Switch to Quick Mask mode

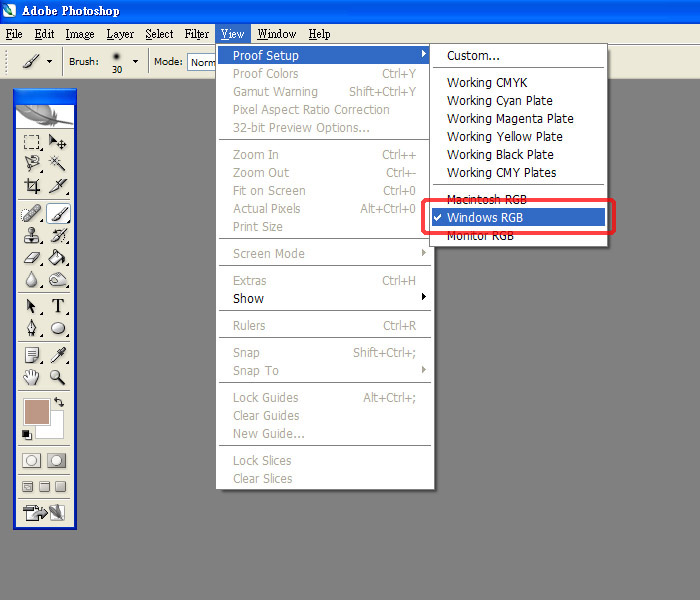click(57, 460)
